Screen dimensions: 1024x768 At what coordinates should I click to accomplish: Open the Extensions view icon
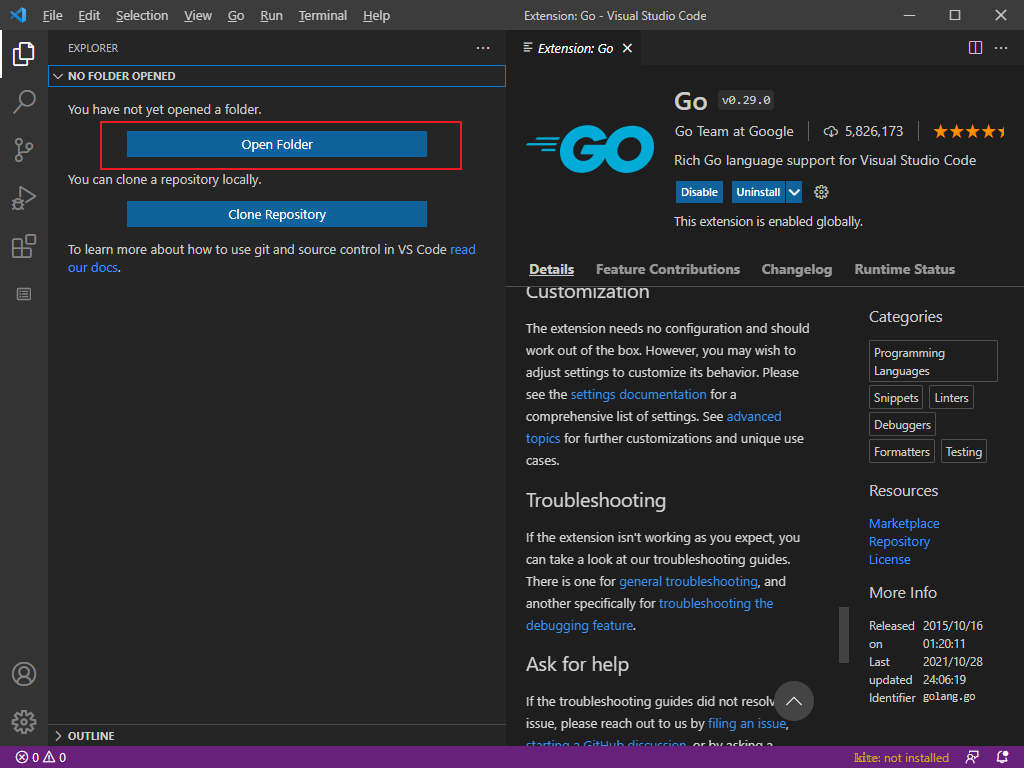click(x=24, y=246)
